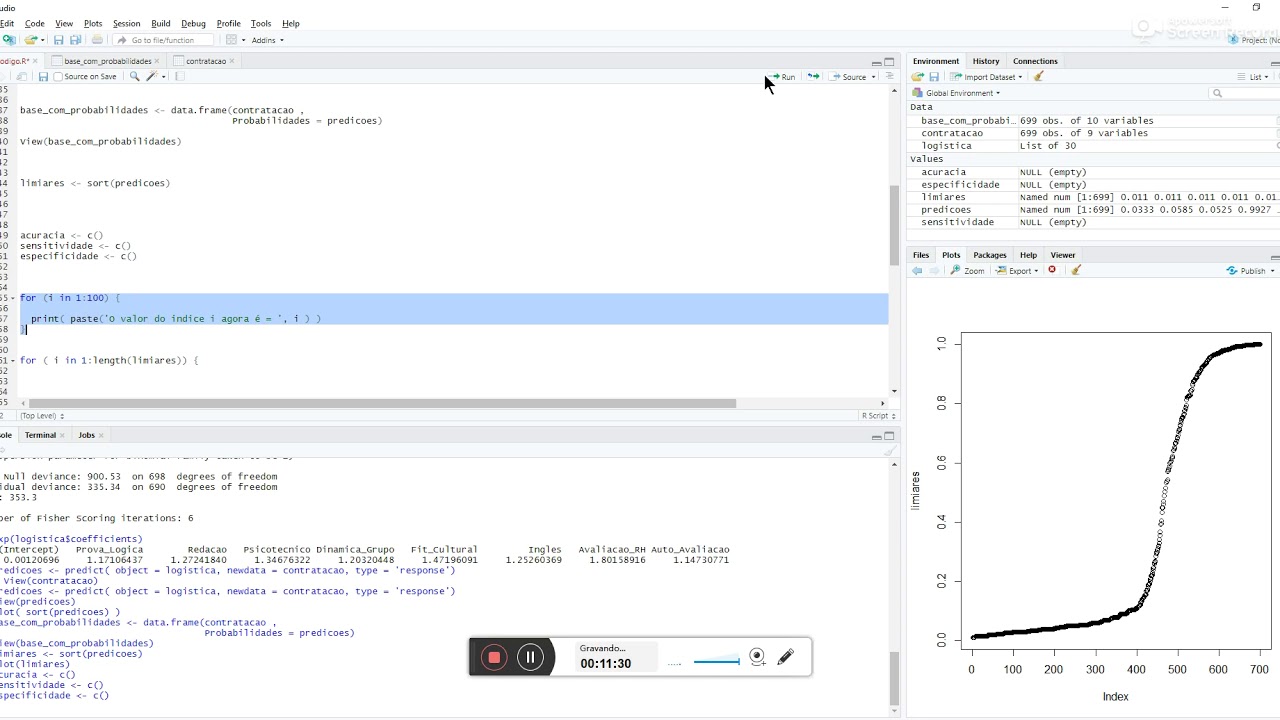The height and width of the screenshot is (720, 1280).
Task: Open the Global Environment selector
Action: point(956,93)
